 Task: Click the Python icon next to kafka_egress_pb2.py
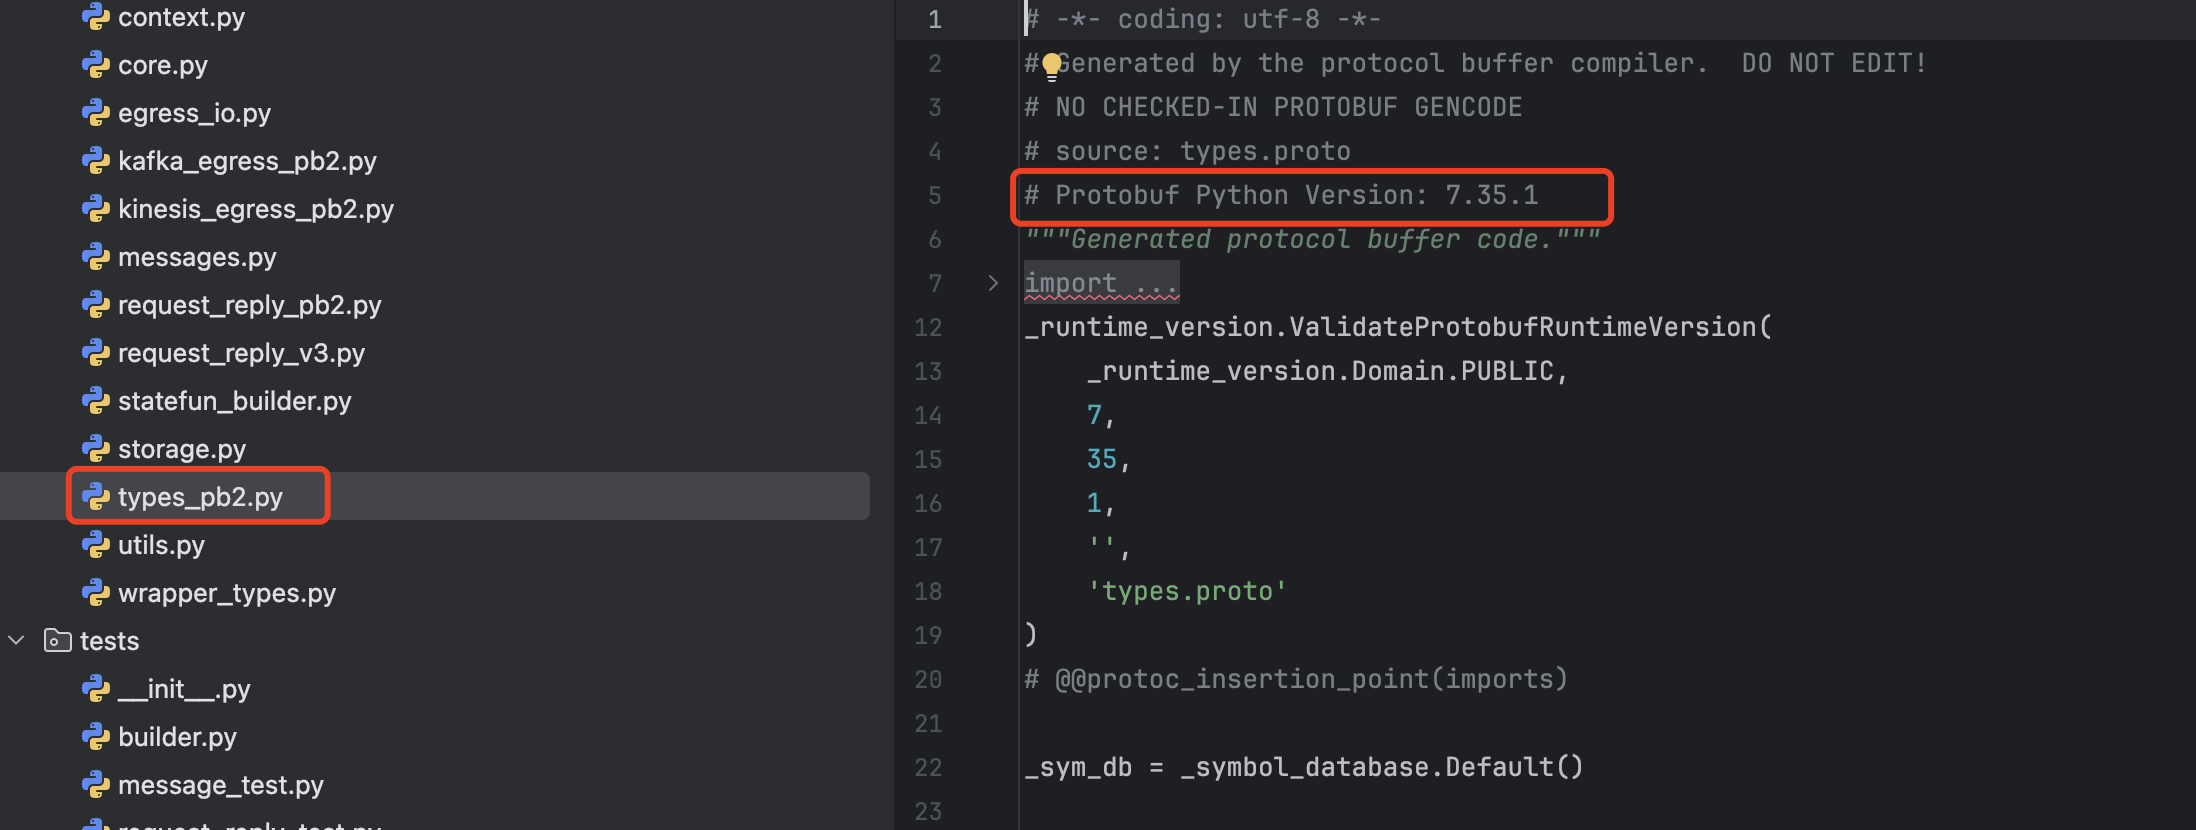(x=95, y=161)
